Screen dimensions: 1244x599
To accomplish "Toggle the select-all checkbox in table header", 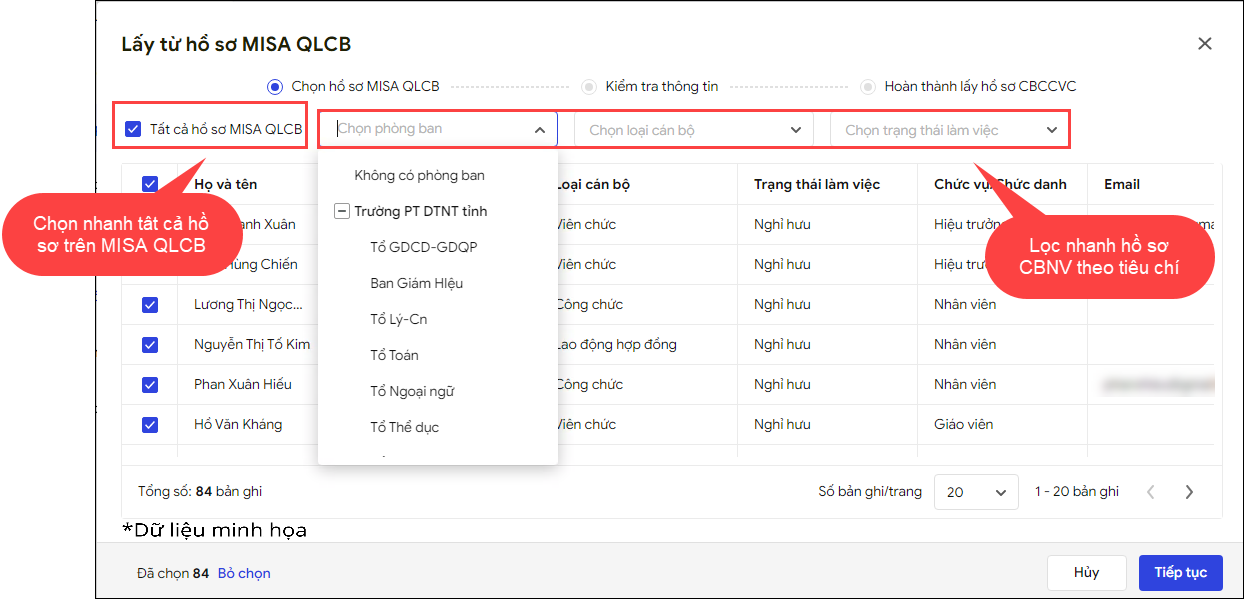I will tap(150, 184).
